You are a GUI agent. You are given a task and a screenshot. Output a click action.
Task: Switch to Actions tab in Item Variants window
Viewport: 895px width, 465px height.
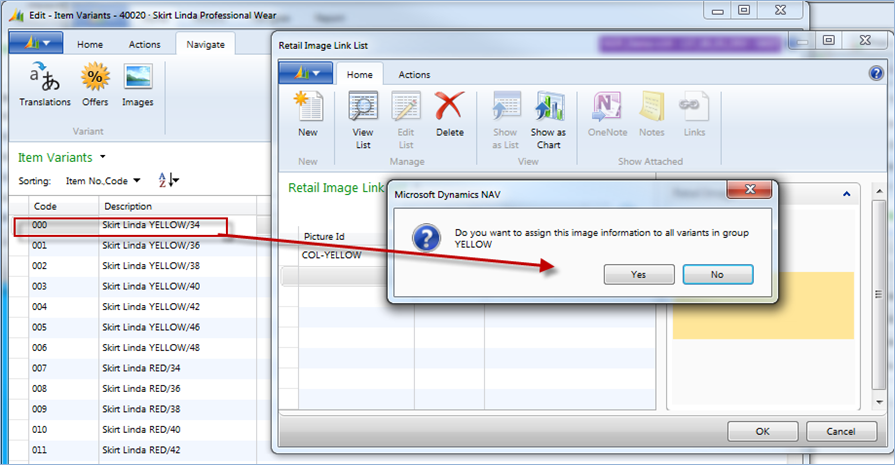pos(144,45)
